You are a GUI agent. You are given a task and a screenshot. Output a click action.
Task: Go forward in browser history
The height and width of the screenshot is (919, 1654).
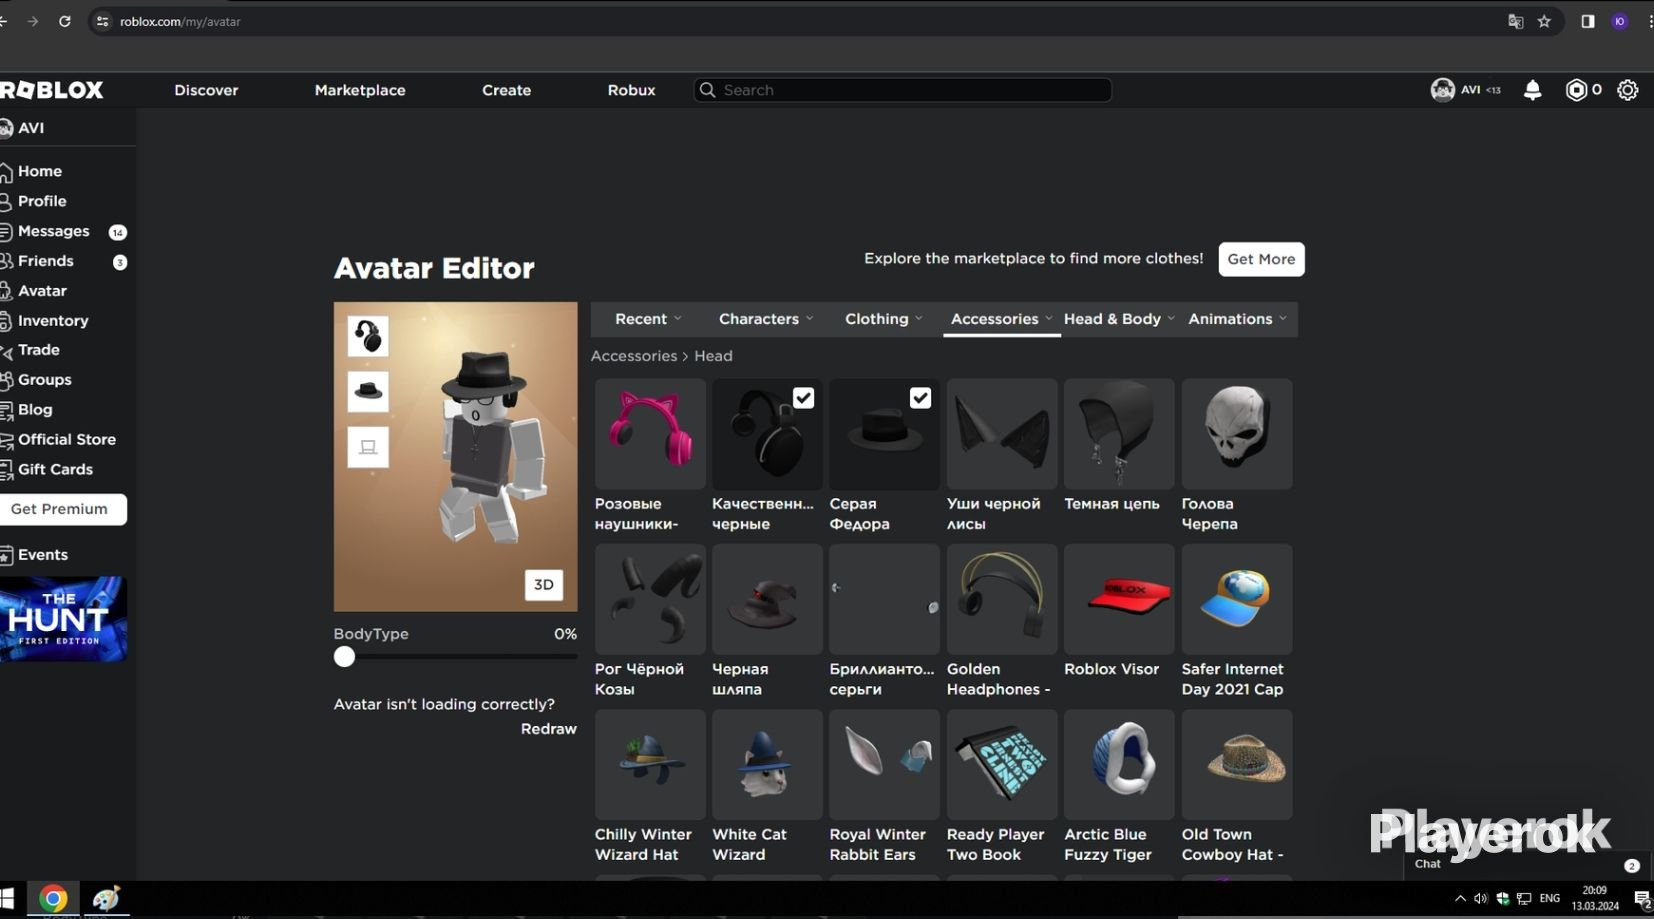[33, 21]
